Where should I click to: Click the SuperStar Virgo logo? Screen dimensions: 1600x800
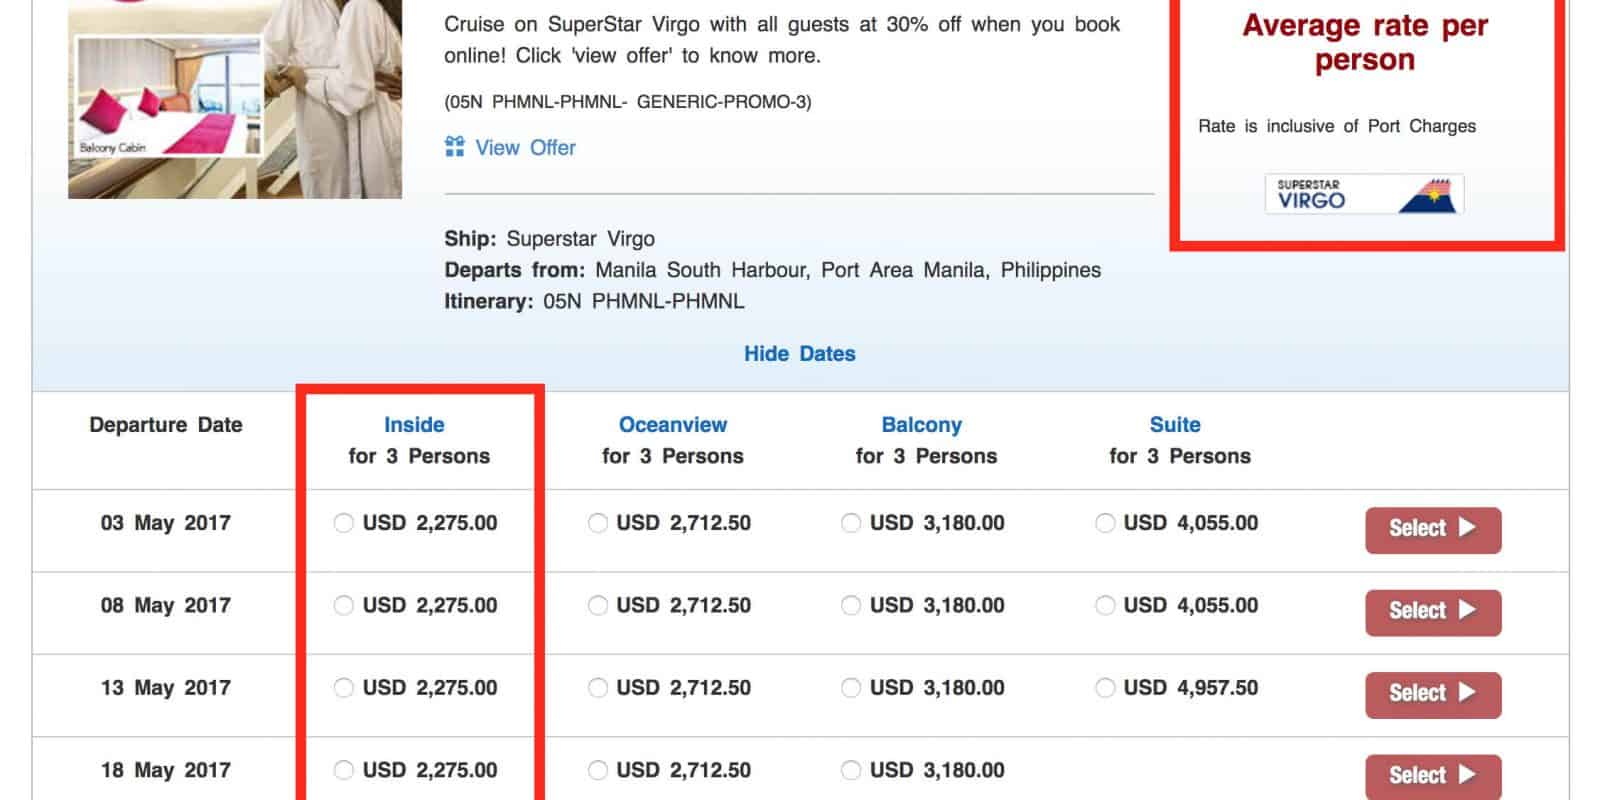tap(1364, 194)
